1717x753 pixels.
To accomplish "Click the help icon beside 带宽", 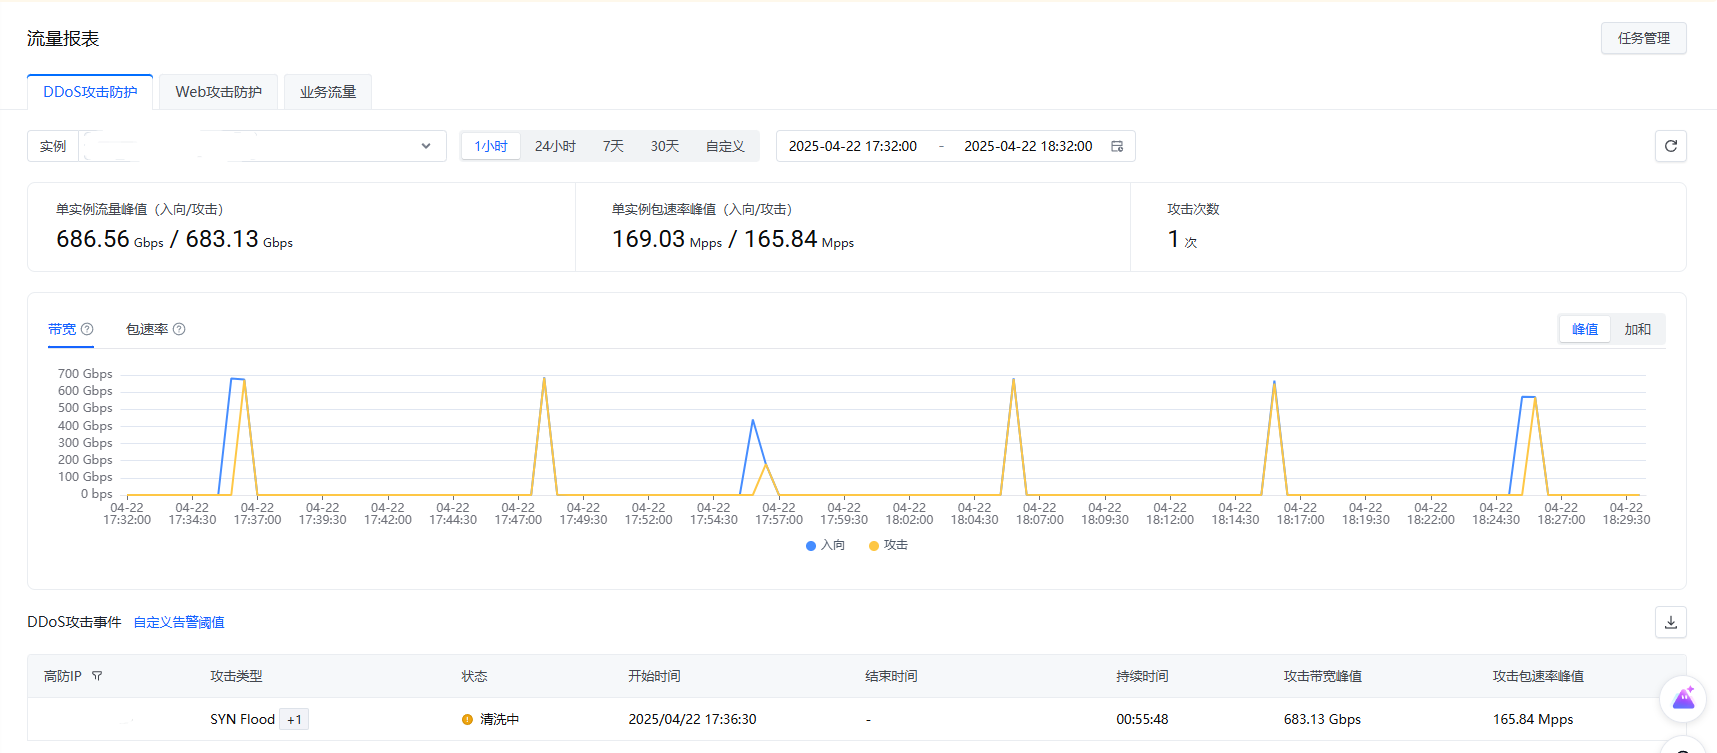I will [x=87, y=329].
